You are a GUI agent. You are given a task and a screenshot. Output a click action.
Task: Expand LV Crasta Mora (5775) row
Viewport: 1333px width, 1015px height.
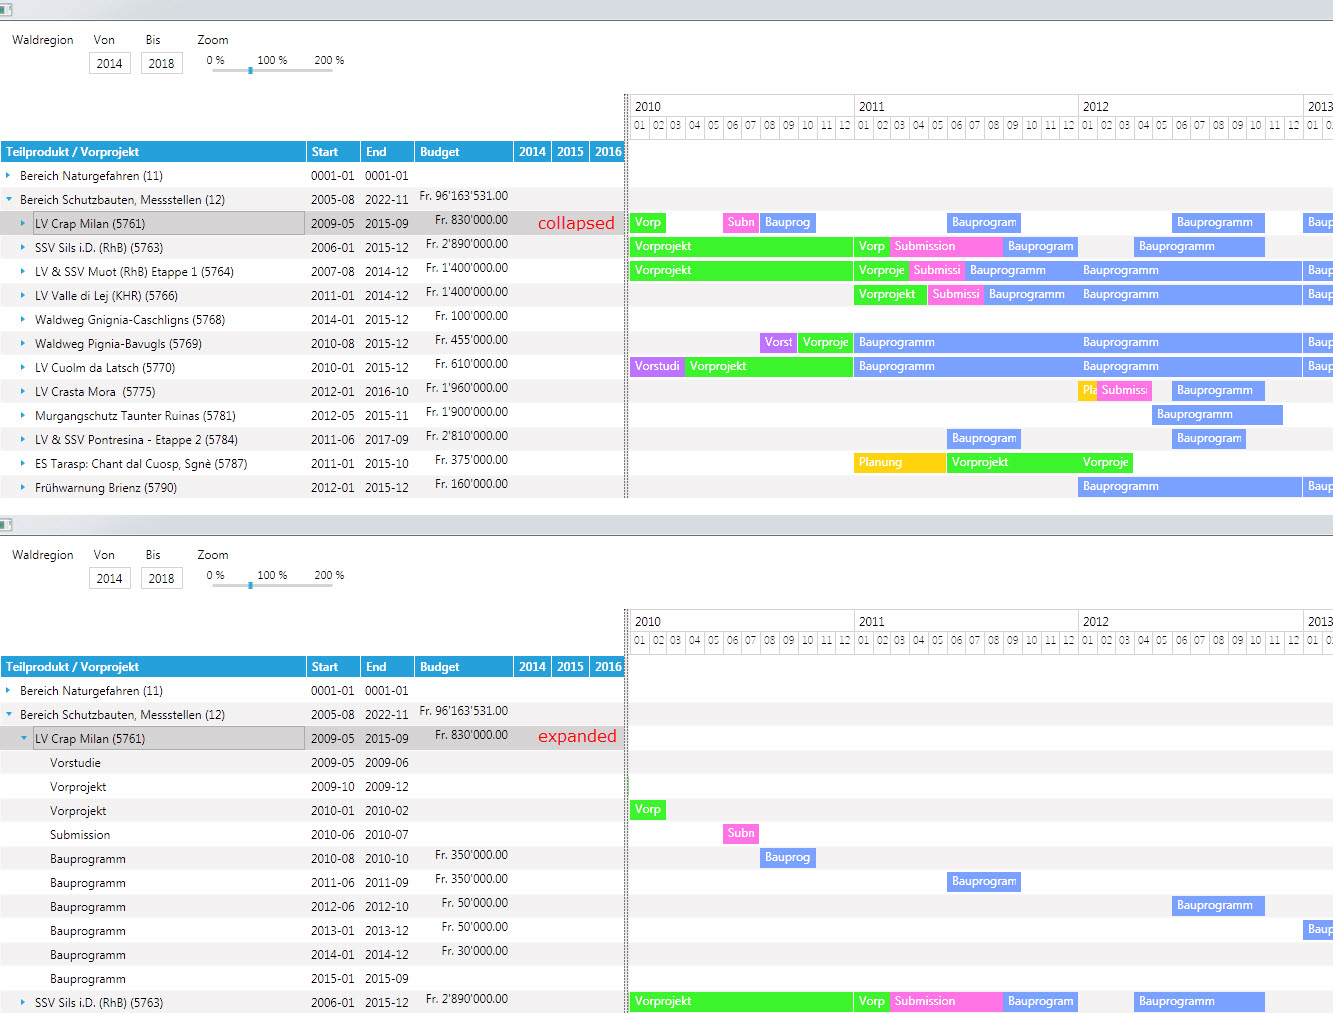(x=23, y=391)
